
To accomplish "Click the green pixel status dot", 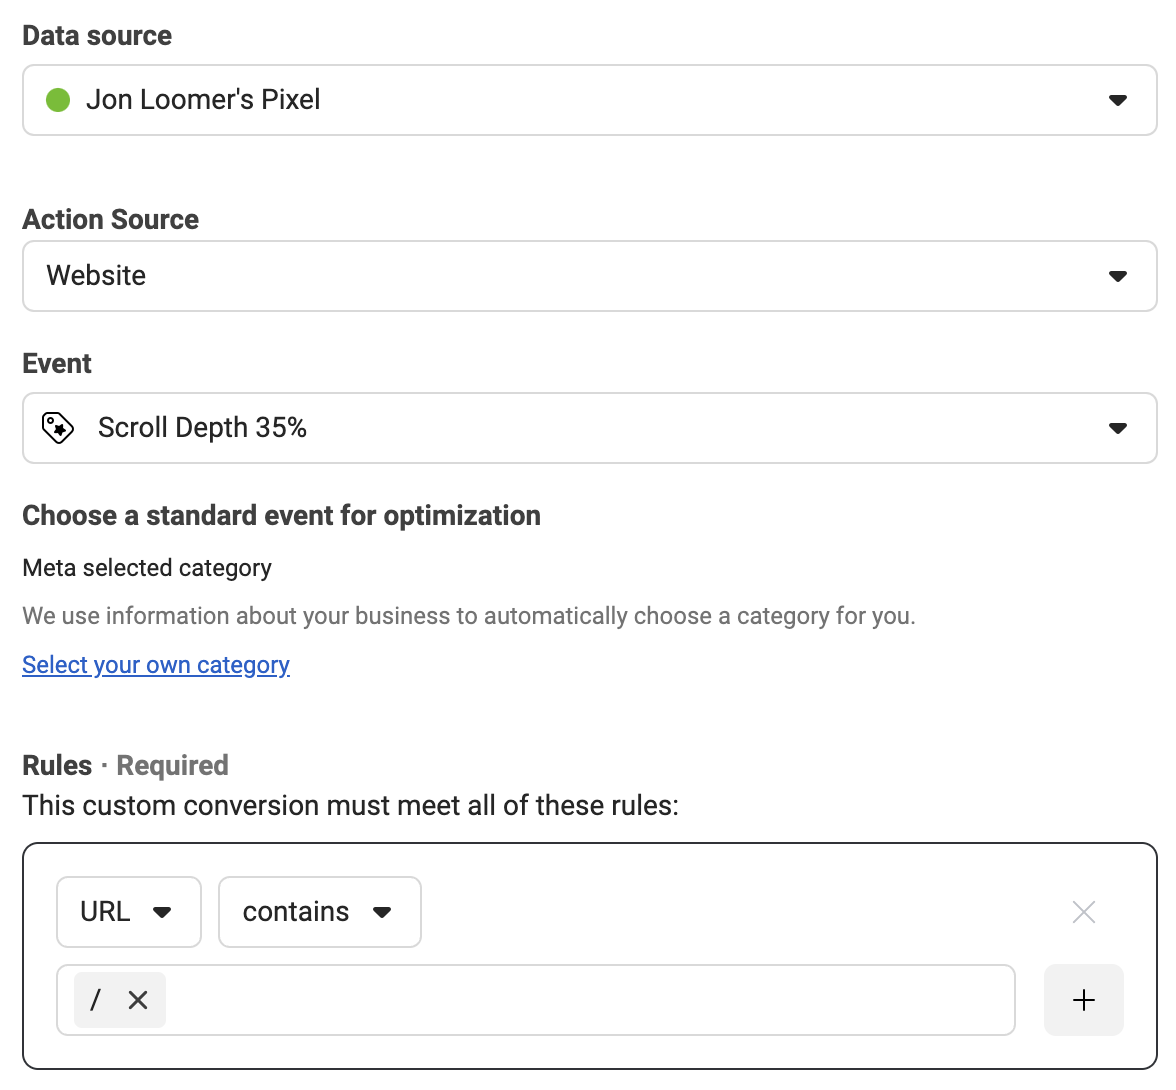I will click(x=58, y=100).
